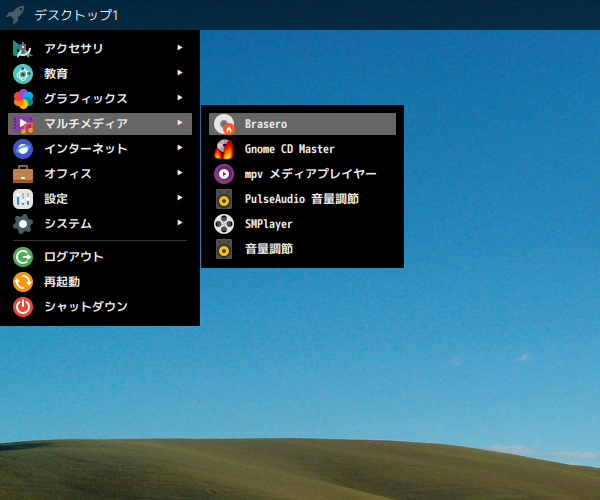Click the マルチメディア submenu arrow
The height and width of the screenshot is (500, 600).
click(180, 122)
